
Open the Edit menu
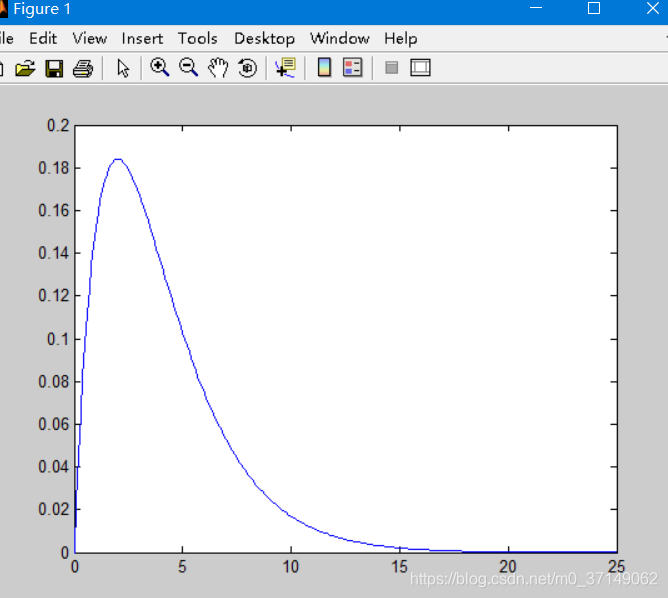click(x=43, y=38)
